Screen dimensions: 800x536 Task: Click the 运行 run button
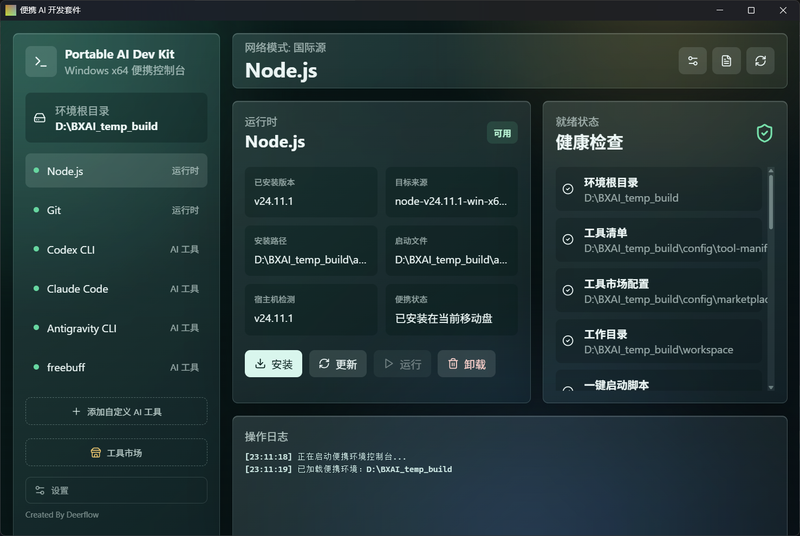pos(402,364)
